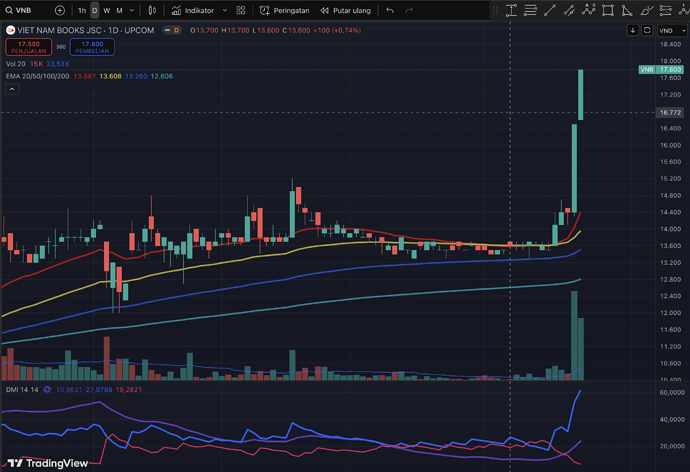Click the Viet Nam Books company logo
Viewport: 690px width, 472px height.
click(x=10, y=30)
